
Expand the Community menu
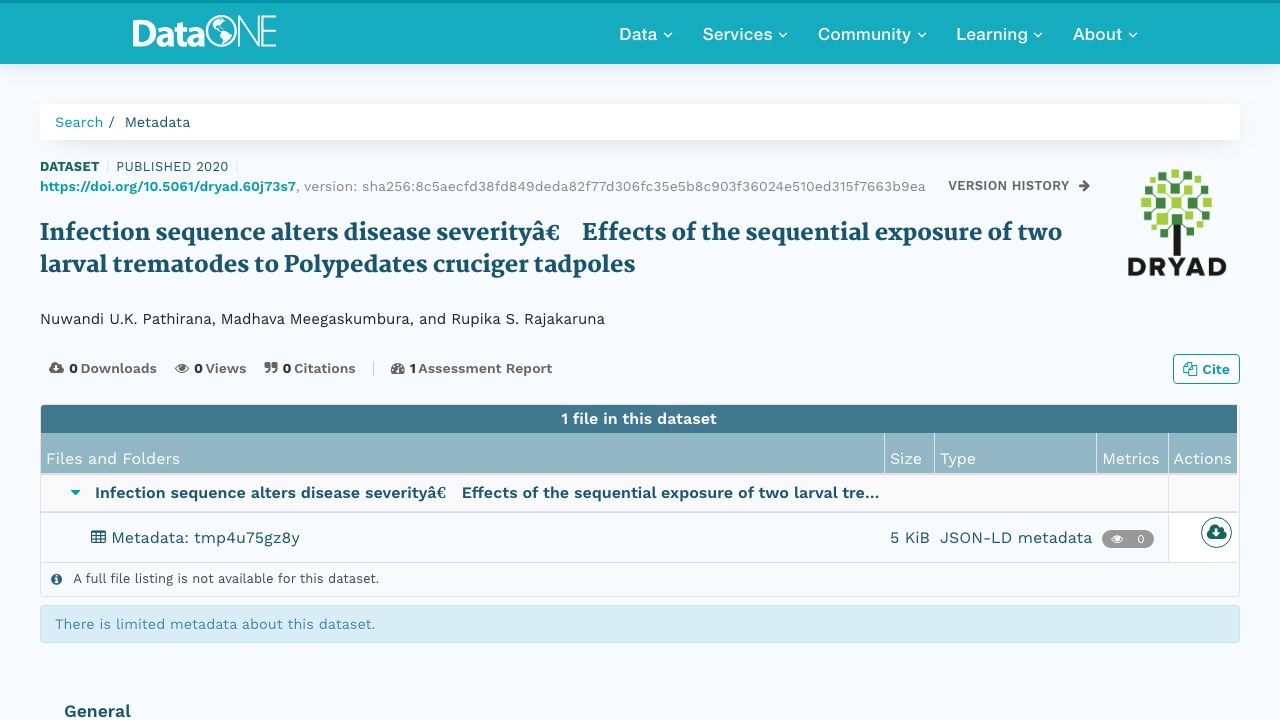coord(872,34)
